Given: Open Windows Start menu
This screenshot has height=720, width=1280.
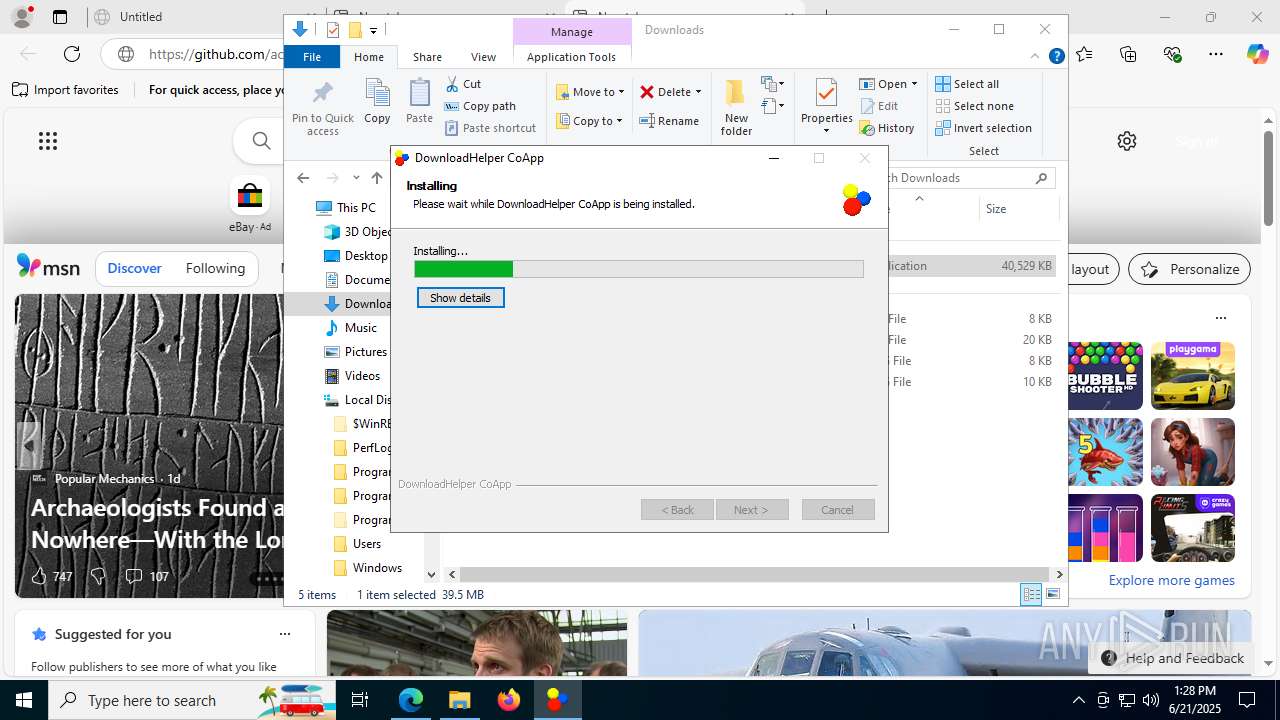Looking at the screenshot, I should pyautogui.click(x=24, y=699).
